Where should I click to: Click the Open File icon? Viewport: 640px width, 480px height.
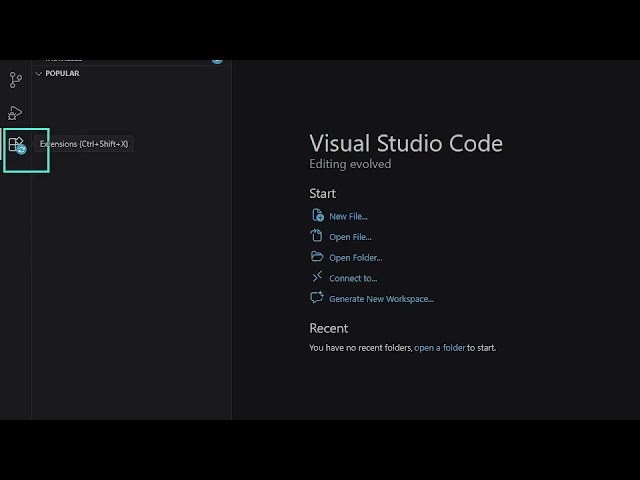(x=316, y=236)
